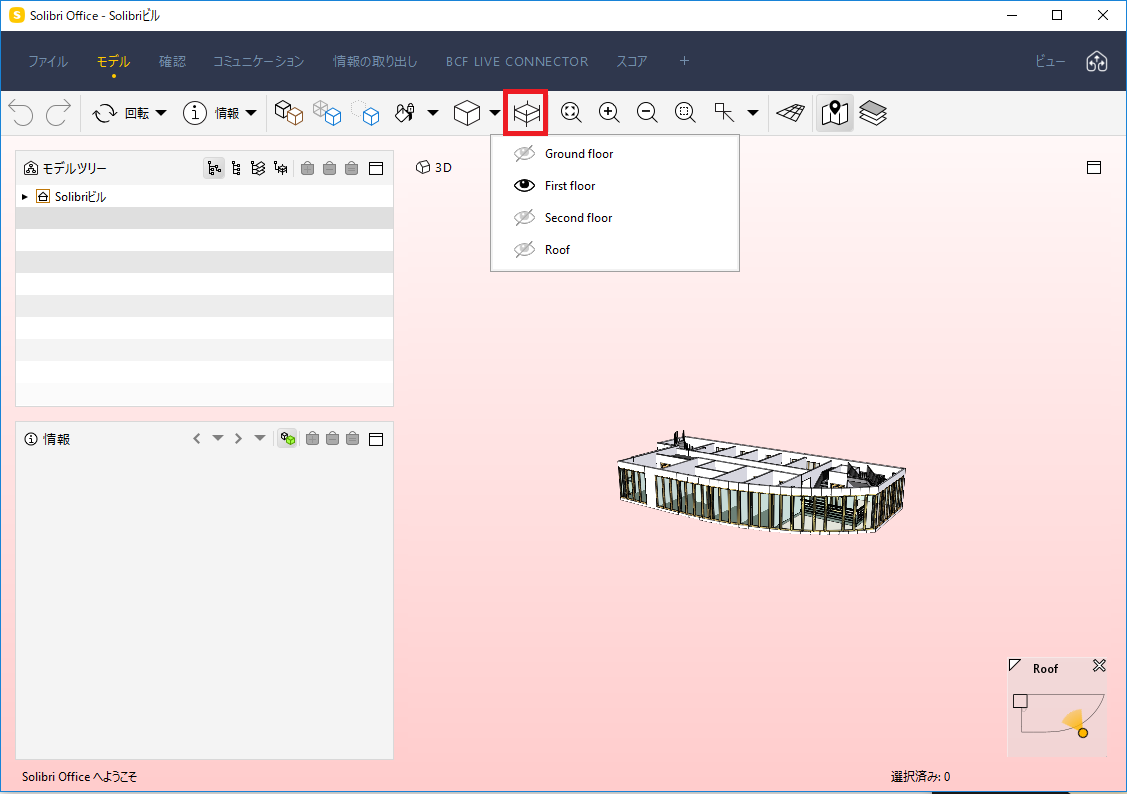Click the floor section view icon
The width and height of the screenshot is (1127, 794).
pyautogui.click(x=526, y=113)
